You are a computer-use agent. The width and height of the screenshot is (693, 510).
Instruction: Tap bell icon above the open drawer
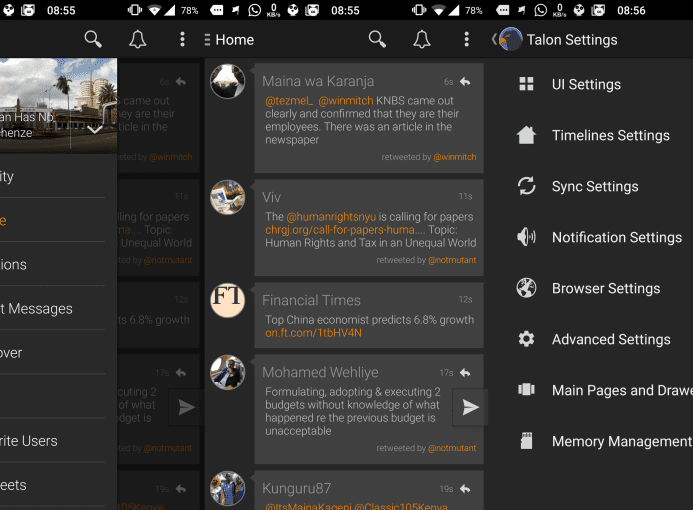point(137,39)
